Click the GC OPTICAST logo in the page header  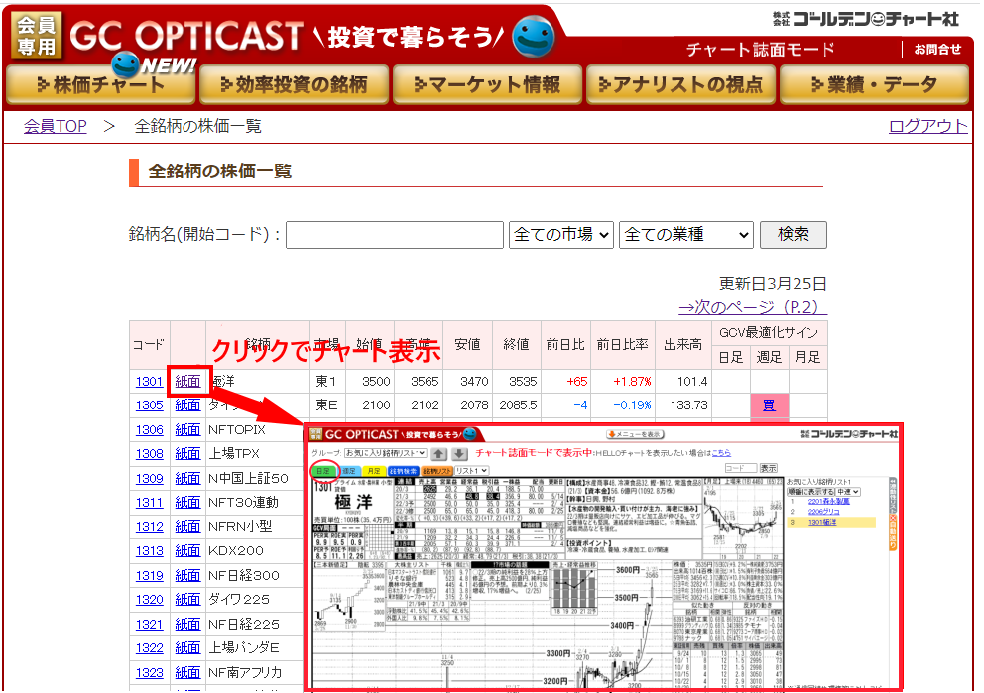[186, 36]
